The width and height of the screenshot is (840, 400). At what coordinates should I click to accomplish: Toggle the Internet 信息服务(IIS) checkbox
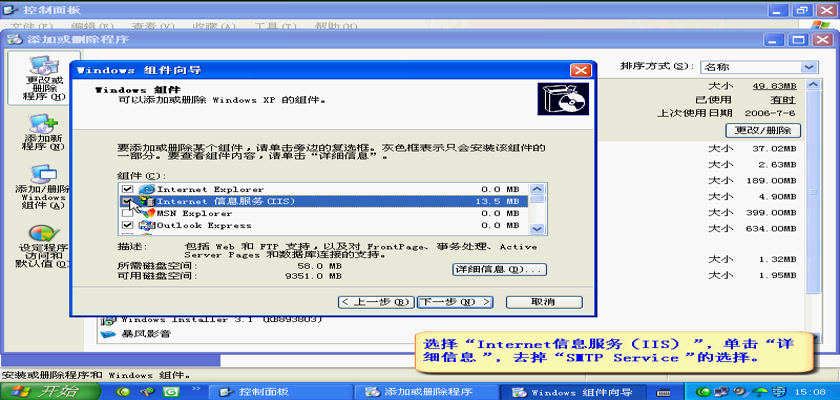tap(128, 201)
